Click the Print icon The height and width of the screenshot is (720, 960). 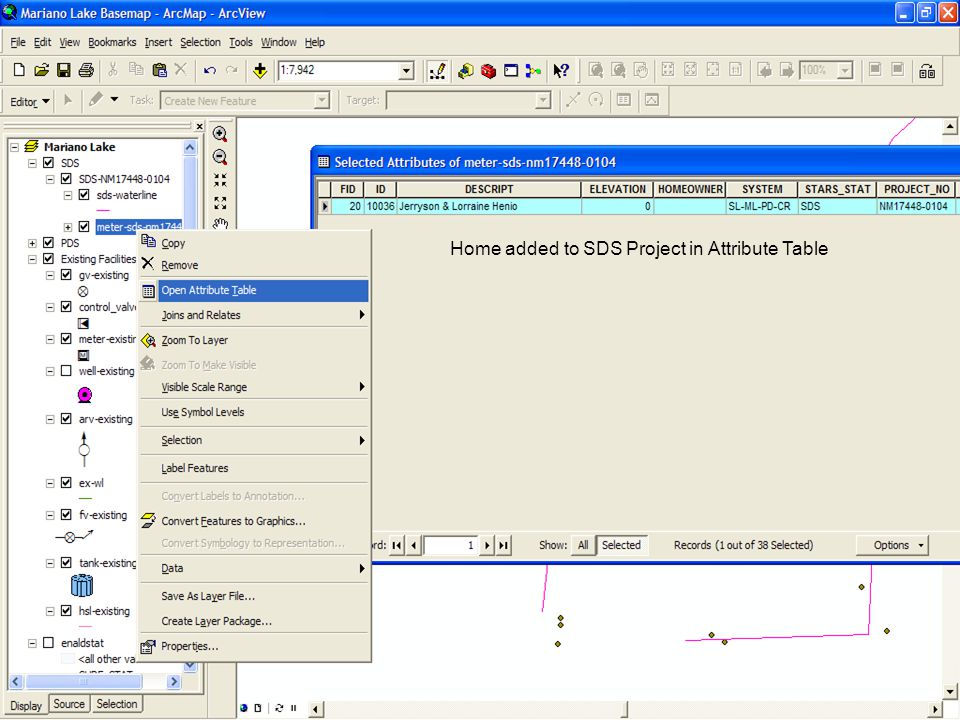click(x=86, y=70)
